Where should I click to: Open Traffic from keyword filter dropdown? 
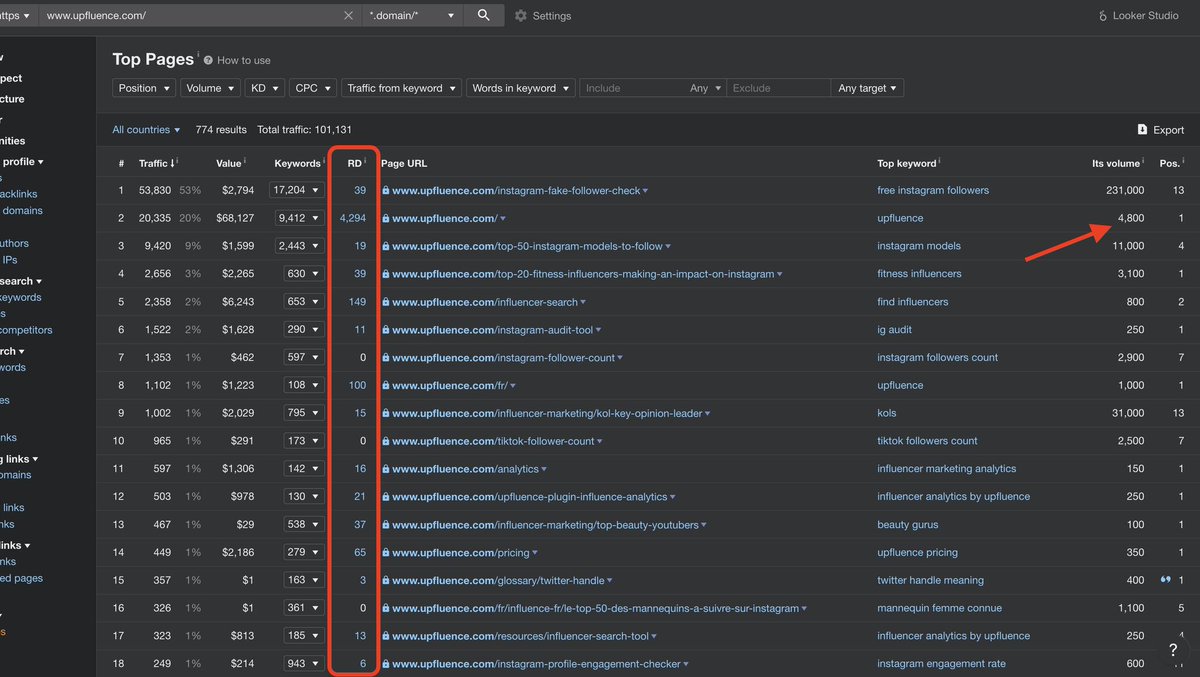point(401,88)
